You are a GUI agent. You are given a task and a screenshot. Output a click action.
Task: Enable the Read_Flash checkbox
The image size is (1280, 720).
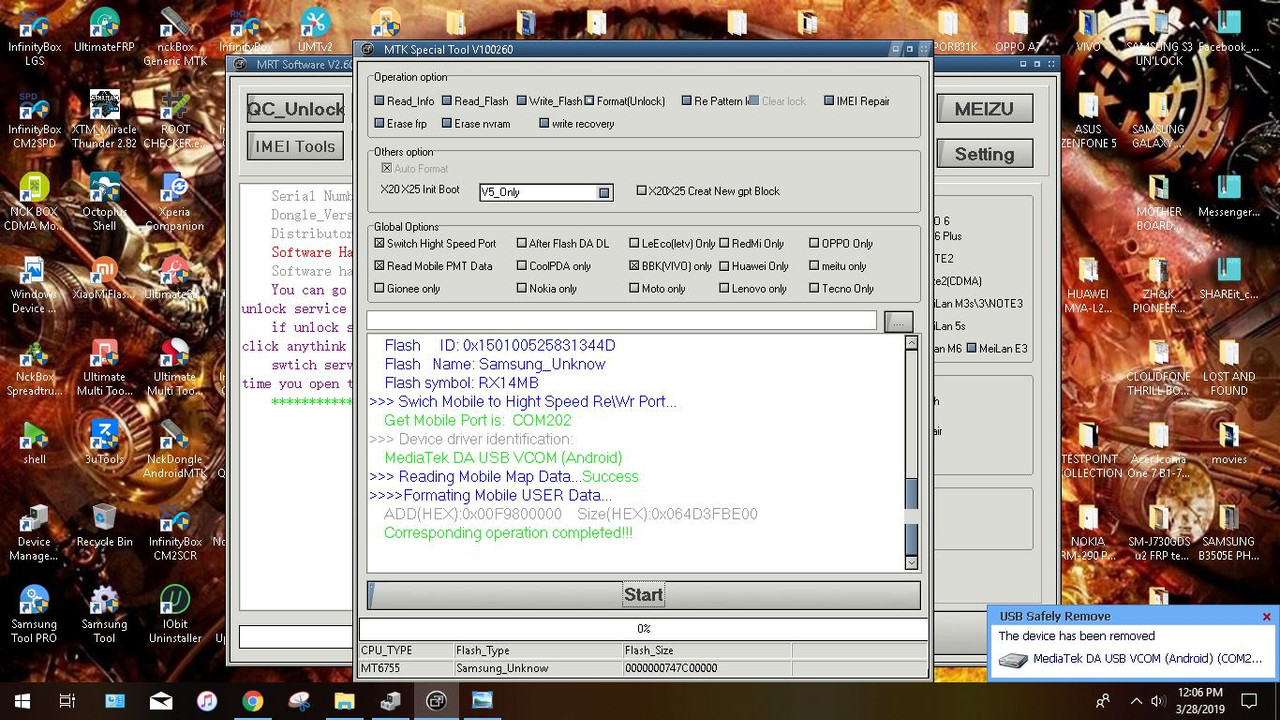coord(447,101)
